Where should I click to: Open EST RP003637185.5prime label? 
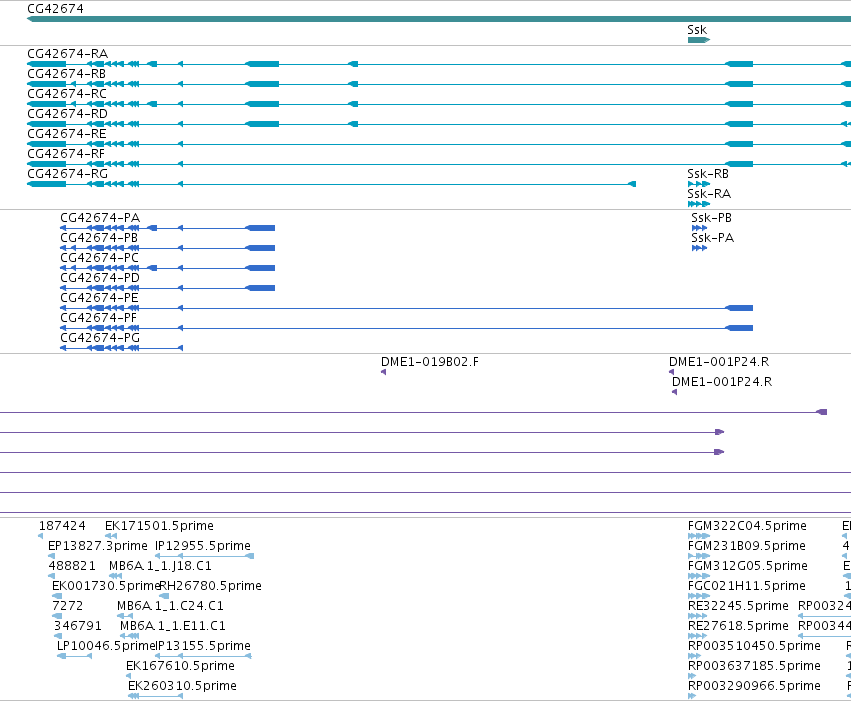754,666
